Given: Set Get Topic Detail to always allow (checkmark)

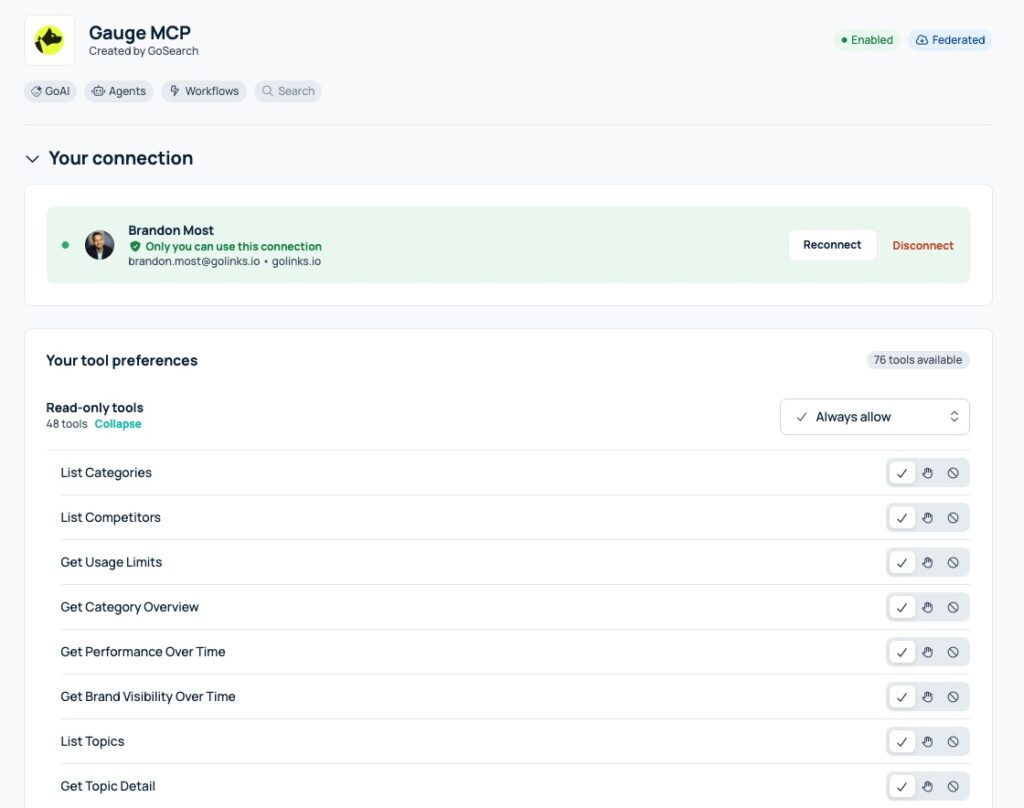Looking at the screenshot, I should pos(902,786).
